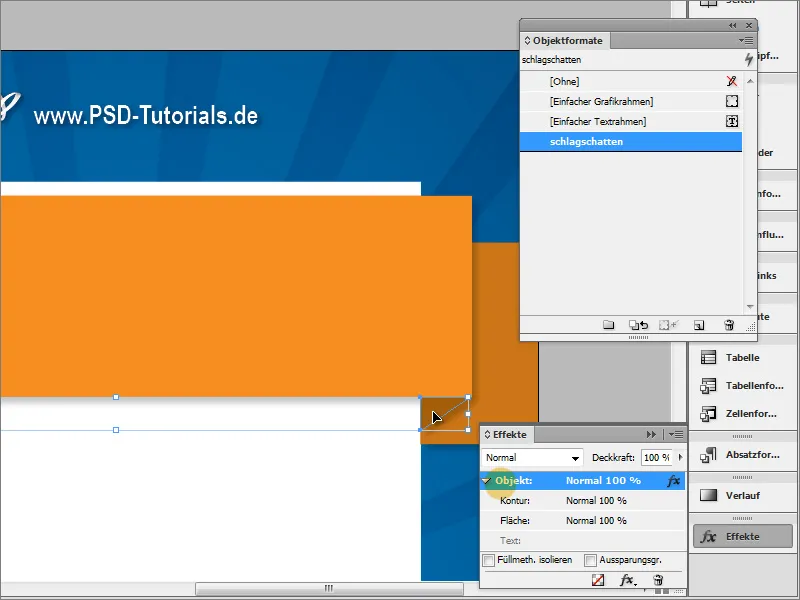The width and height of the screenshot is (800, 600).
Task: Click the Effekte panel tab
Action: (x=506, y=434)
